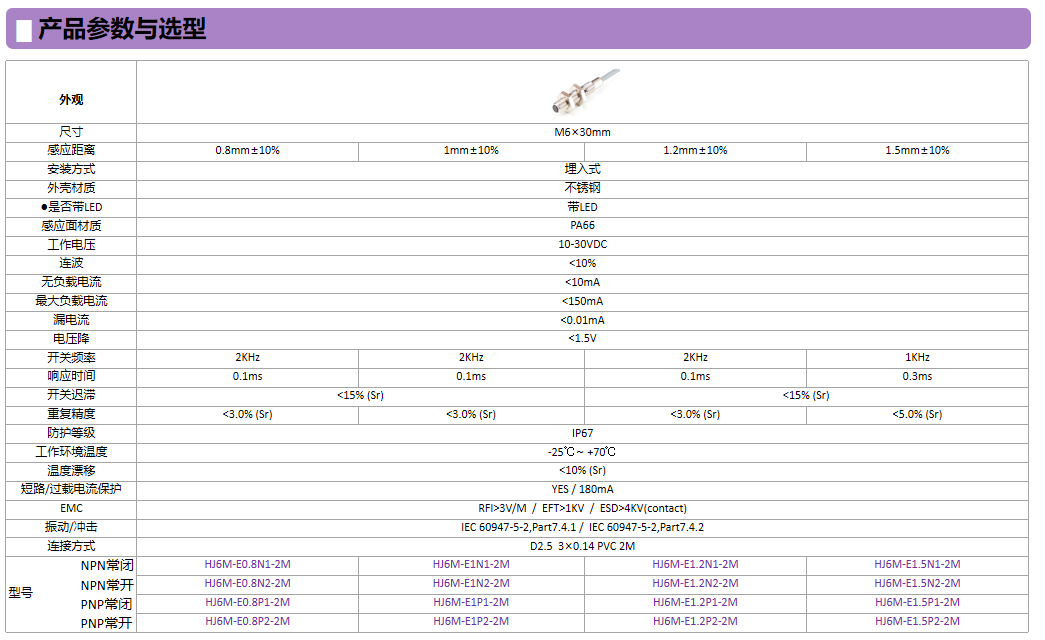Click the HJ6M-E0.8P2-2M link
Image resolution: width=1045 pixels, height=640 pixels.
coord(247,621)
